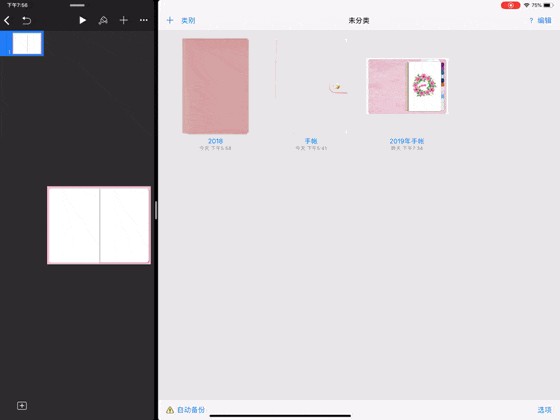Open the format brush panel

(x=103, y=20)
